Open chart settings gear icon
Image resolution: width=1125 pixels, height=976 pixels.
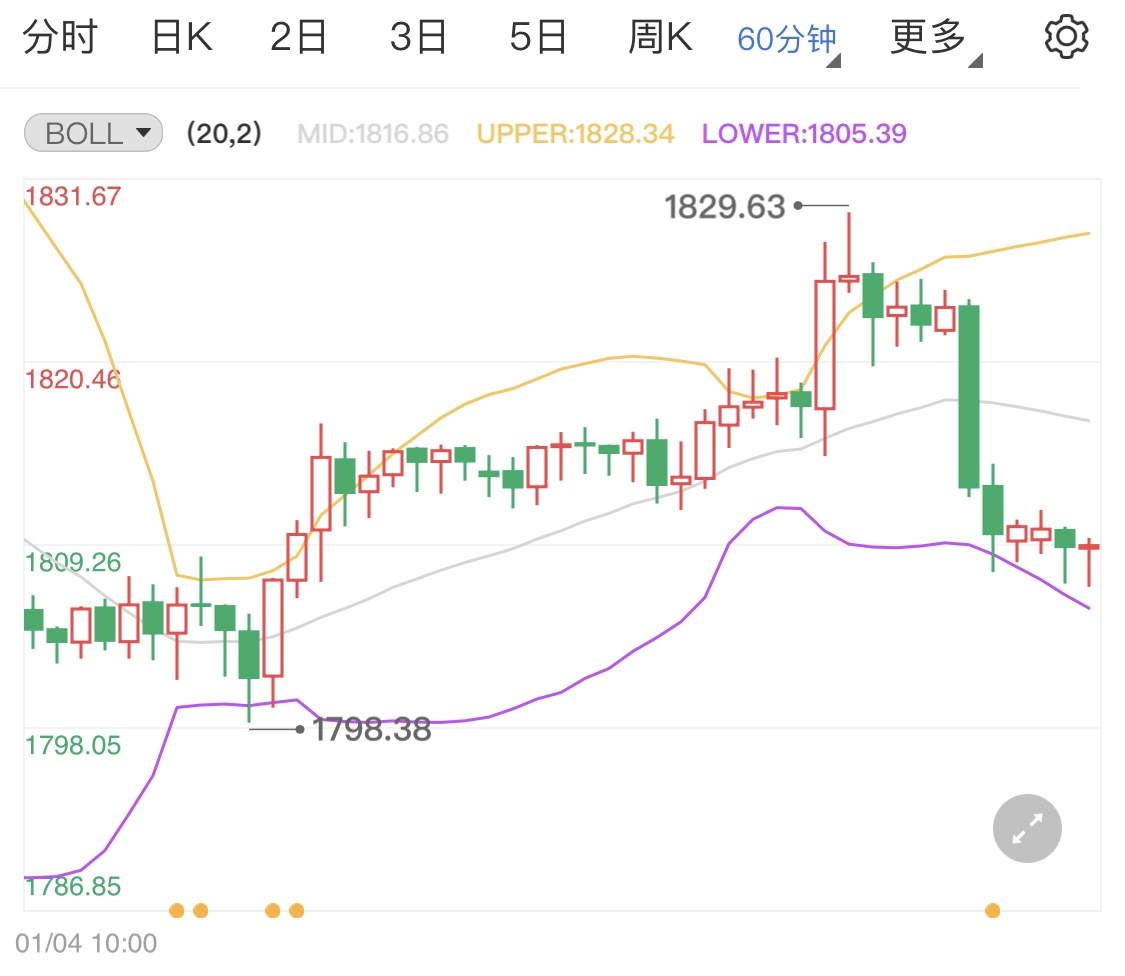[1066, 37]
